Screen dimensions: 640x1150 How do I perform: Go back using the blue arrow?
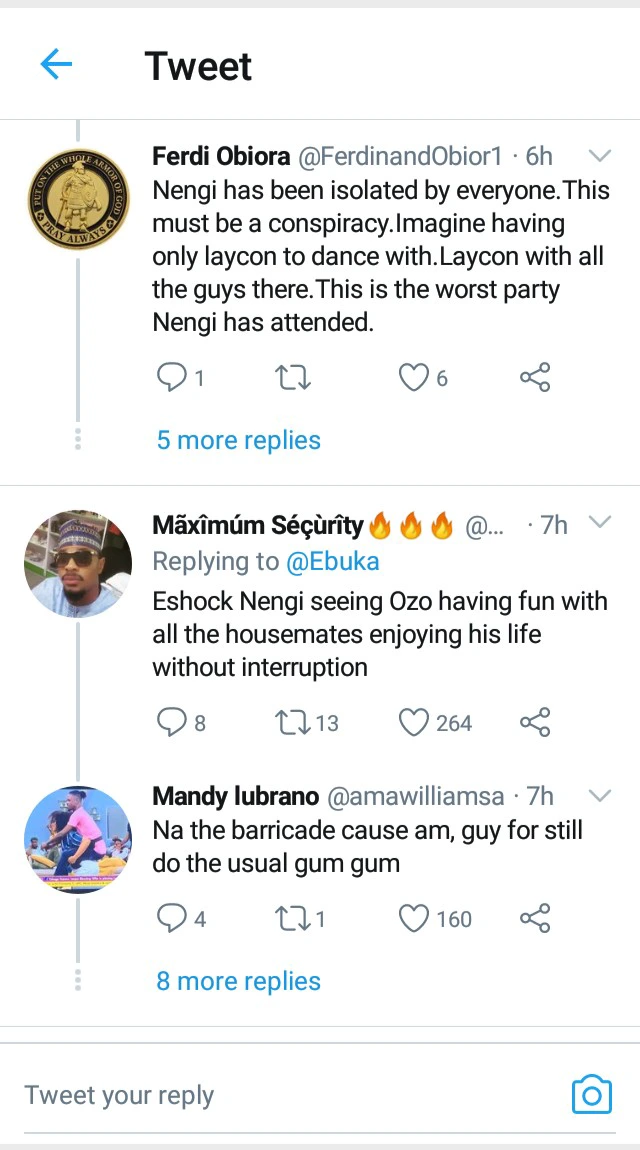[56, 65]
